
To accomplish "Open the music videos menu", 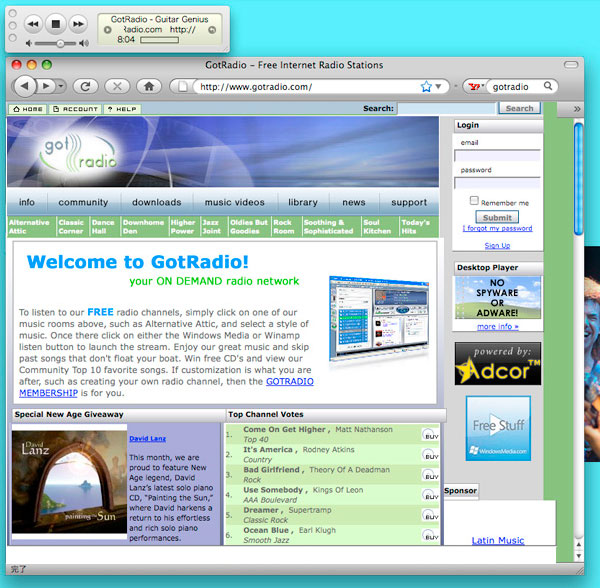I will click(x=235, y=202).
